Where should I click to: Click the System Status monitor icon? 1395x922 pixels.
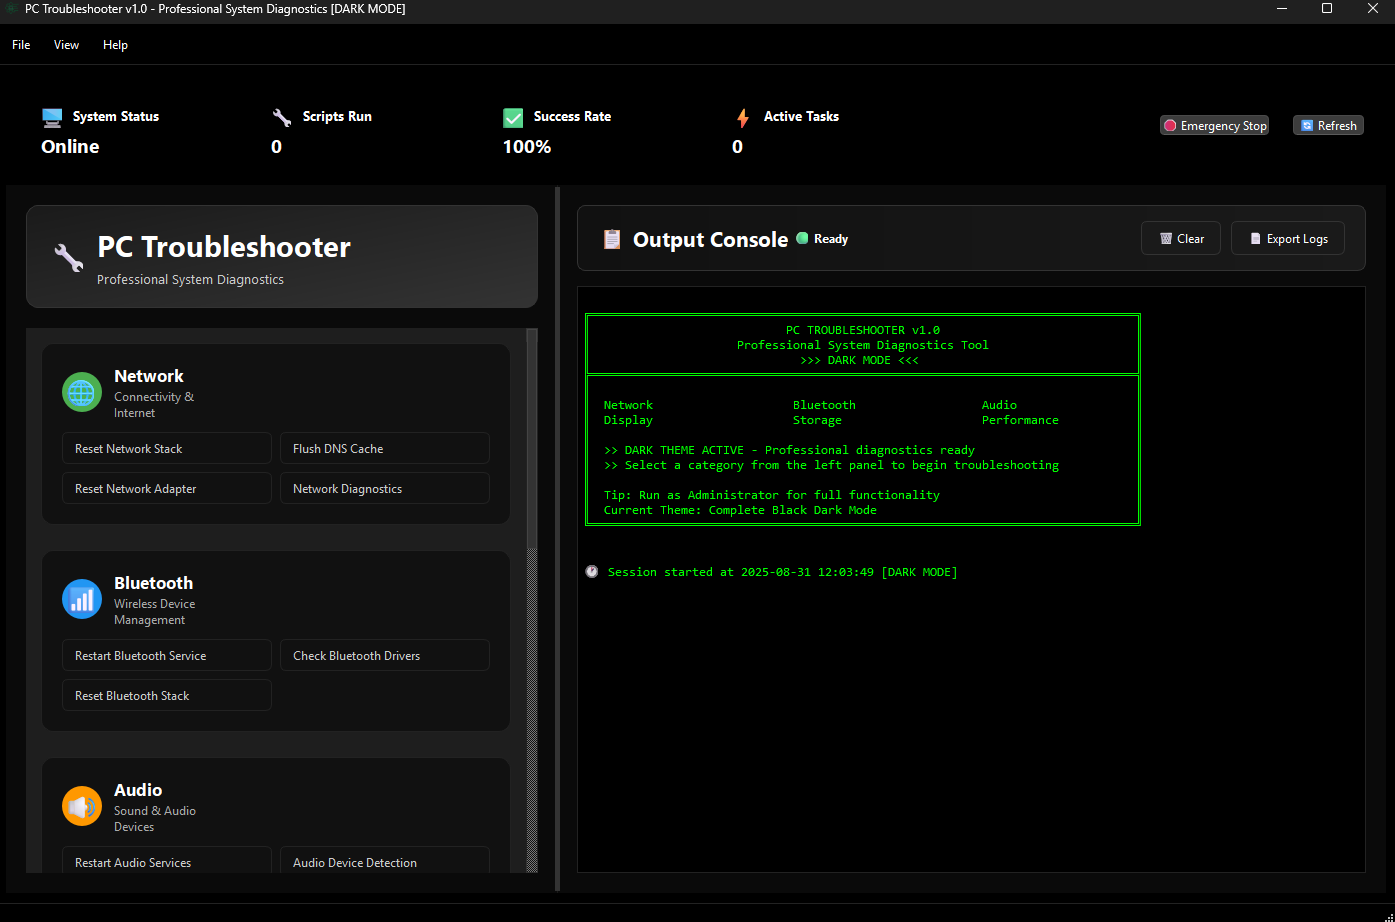click(x=51, y=117)
